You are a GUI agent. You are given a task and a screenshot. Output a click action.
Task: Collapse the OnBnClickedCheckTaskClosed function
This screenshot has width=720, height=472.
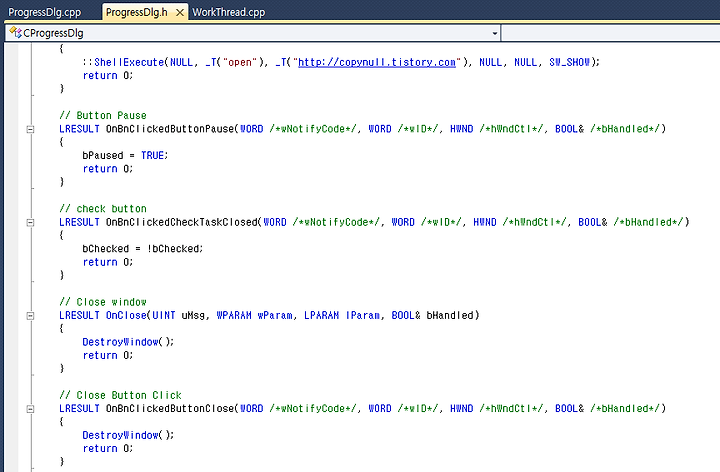[x=30, y=223]
